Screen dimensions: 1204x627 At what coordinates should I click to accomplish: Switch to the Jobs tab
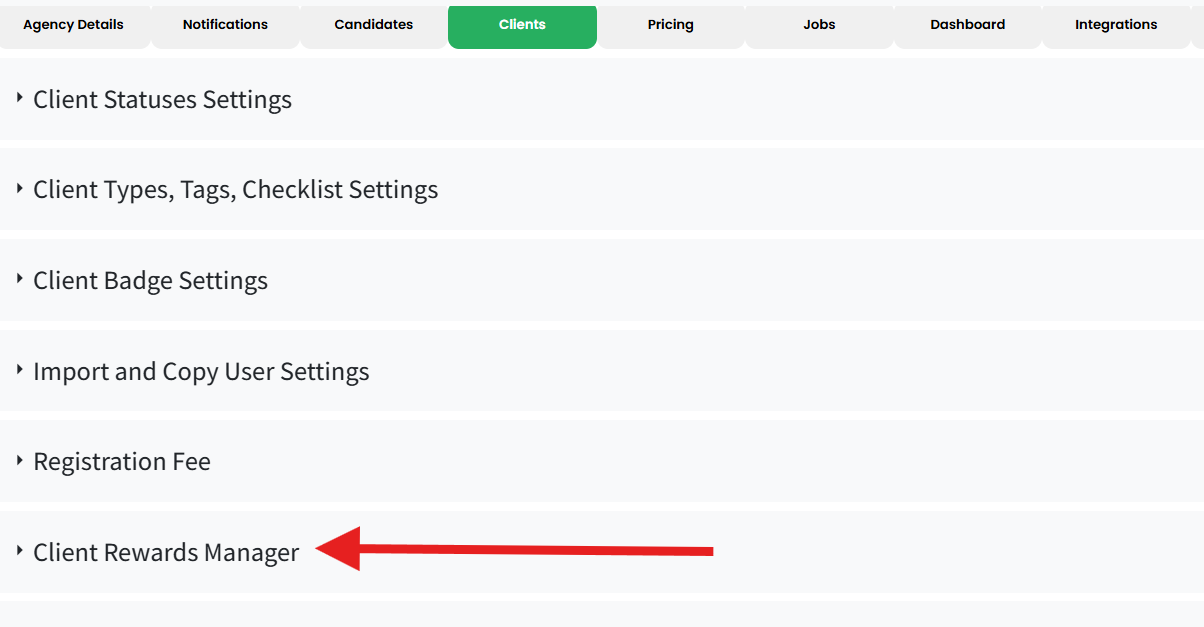(819, 25)
